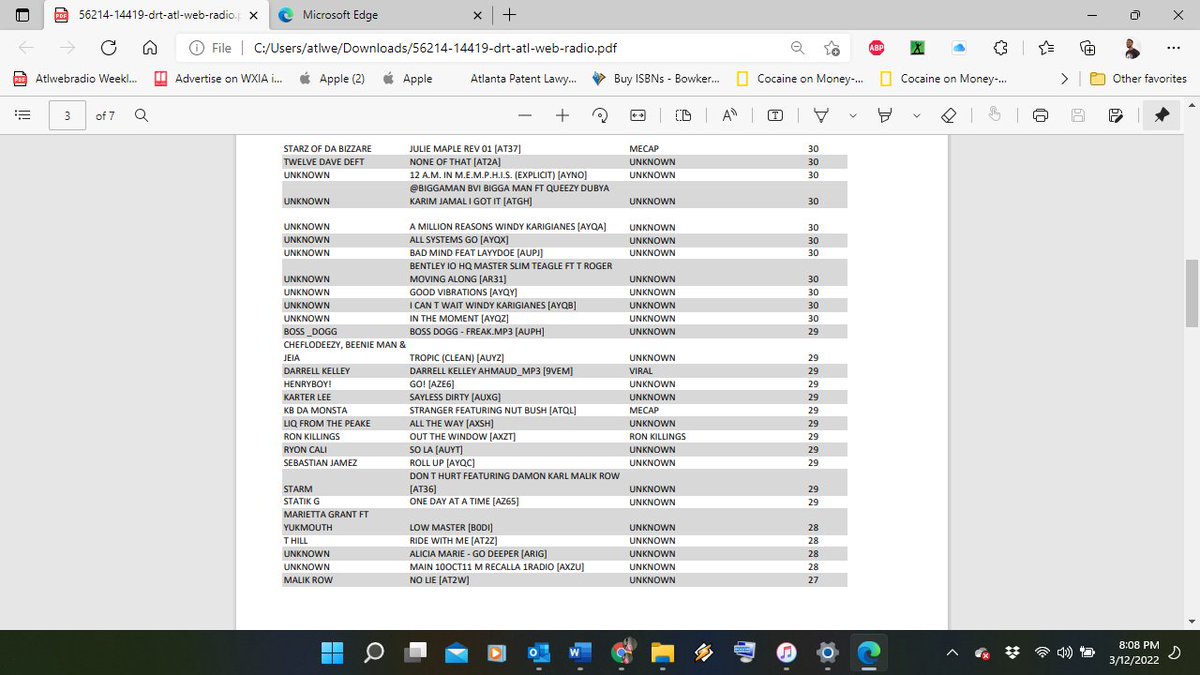Screen dimensions: 1200x675
Task: Open Buy ISBNs - Bowker bookmark
Action: coord(657,78)
